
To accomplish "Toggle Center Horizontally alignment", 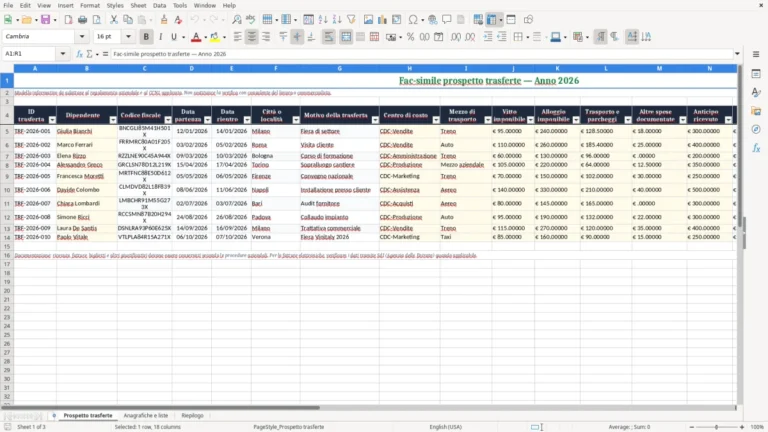I will [x=252, y=37].
